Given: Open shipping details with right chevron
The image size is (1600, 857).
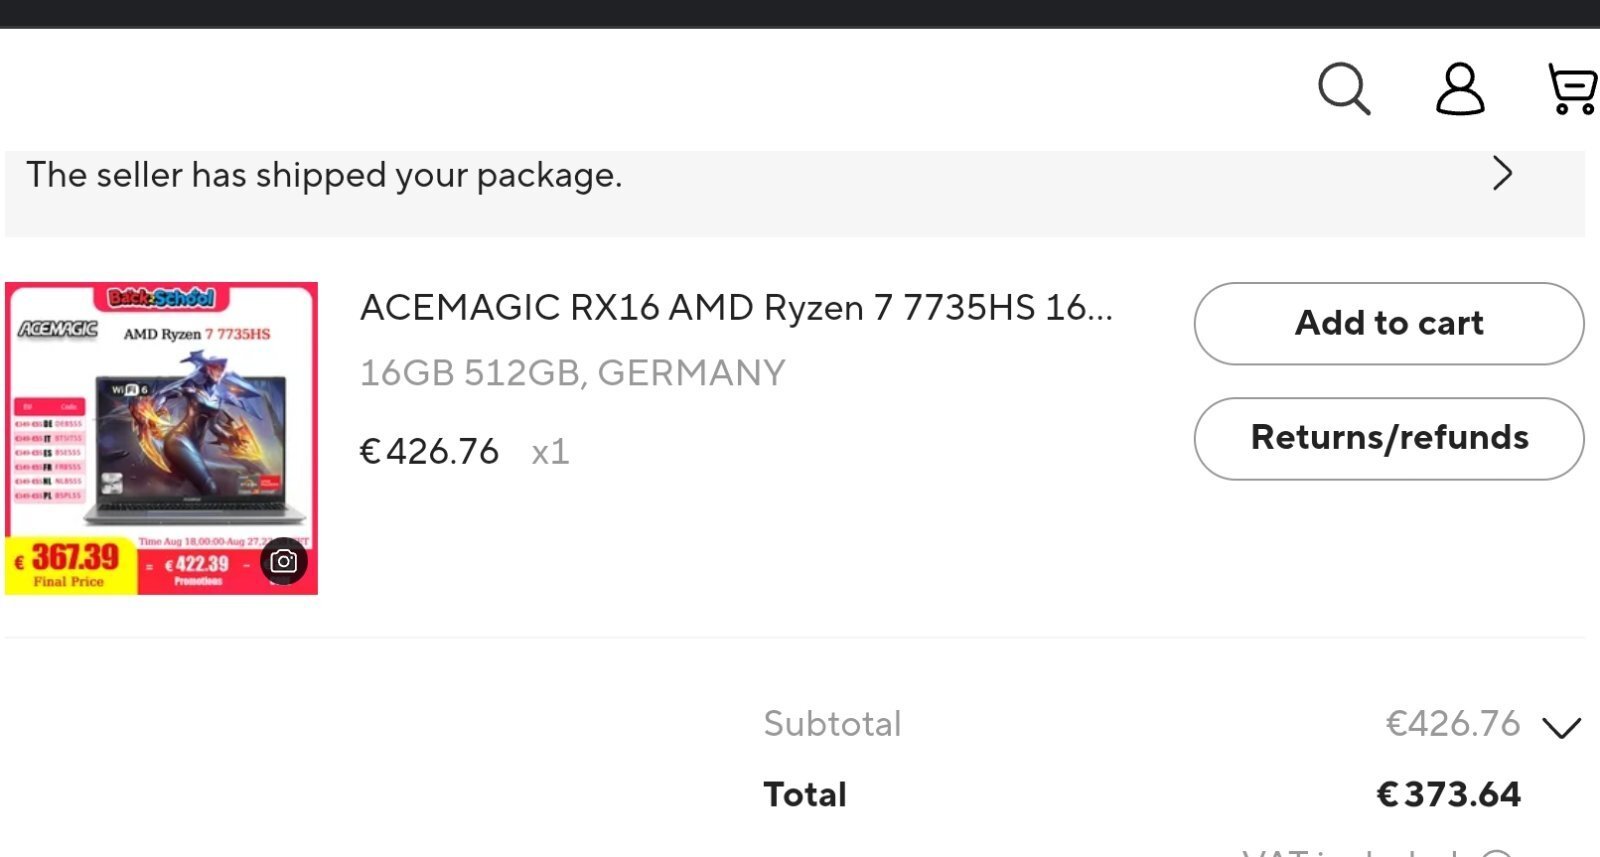Looking at the screenshot, I should [1502, 174].
